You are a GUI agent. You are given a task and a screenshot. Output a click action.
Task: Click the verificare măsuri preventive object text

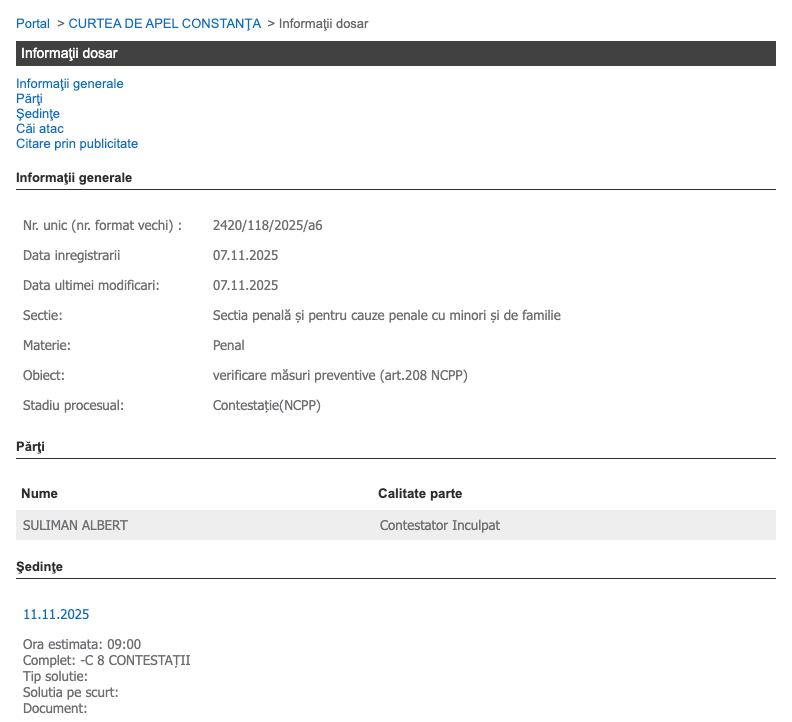[x=340, y=375]
